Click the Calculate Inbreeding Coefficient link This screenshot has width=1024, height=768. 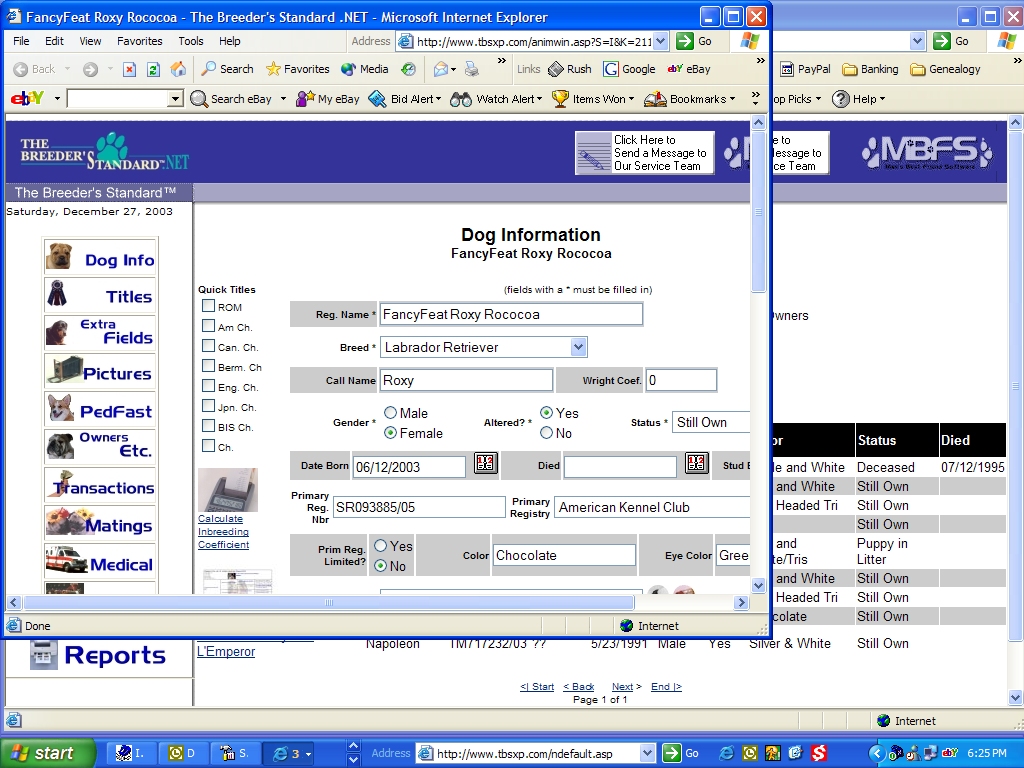click(x=223, y=532)
